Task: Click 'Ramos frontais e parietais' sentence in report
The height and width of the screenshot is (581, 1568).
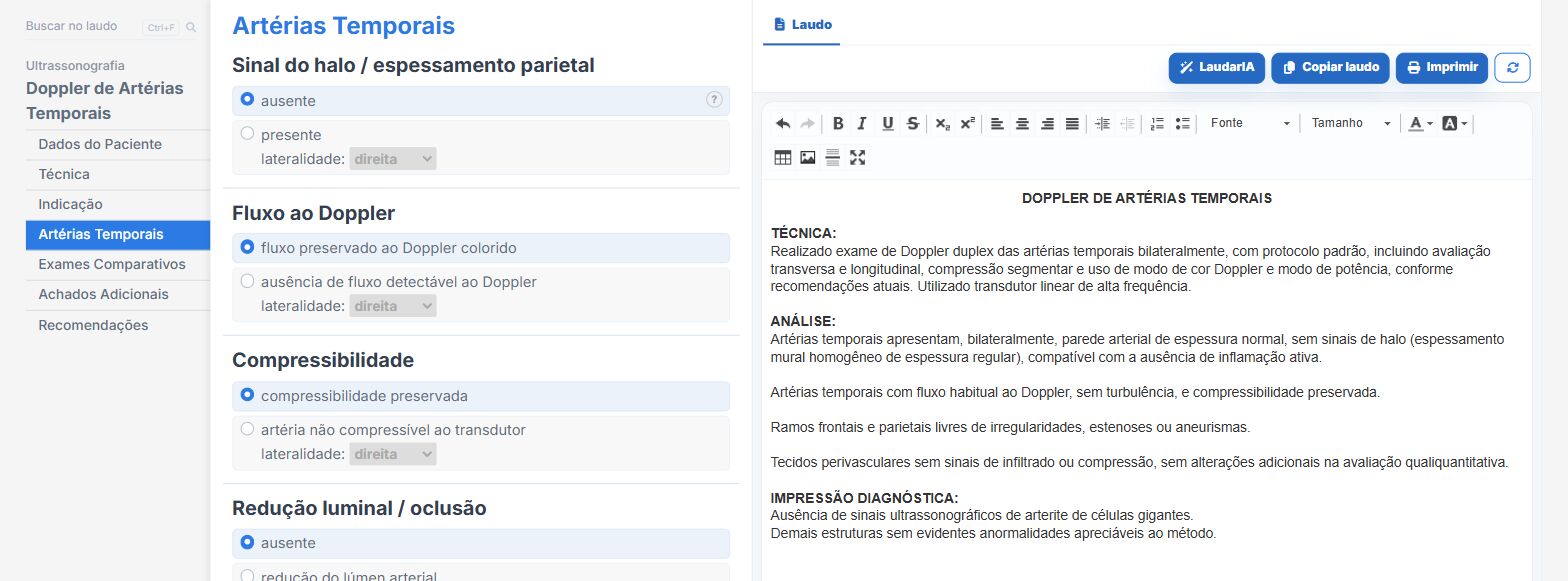Action: pos(1010,427)
